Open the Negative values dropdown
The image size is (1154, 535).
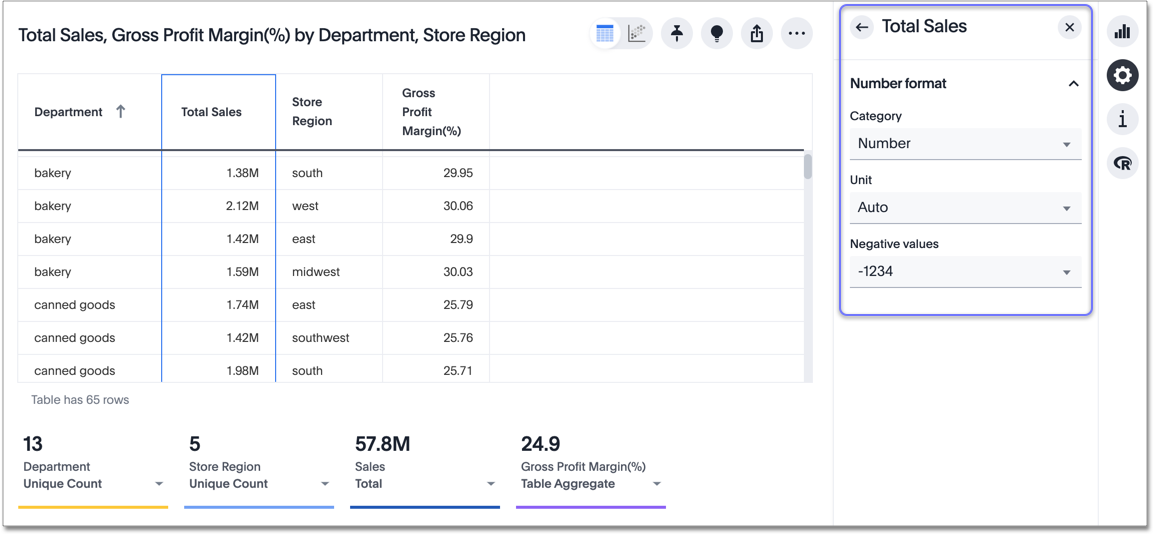965,272
